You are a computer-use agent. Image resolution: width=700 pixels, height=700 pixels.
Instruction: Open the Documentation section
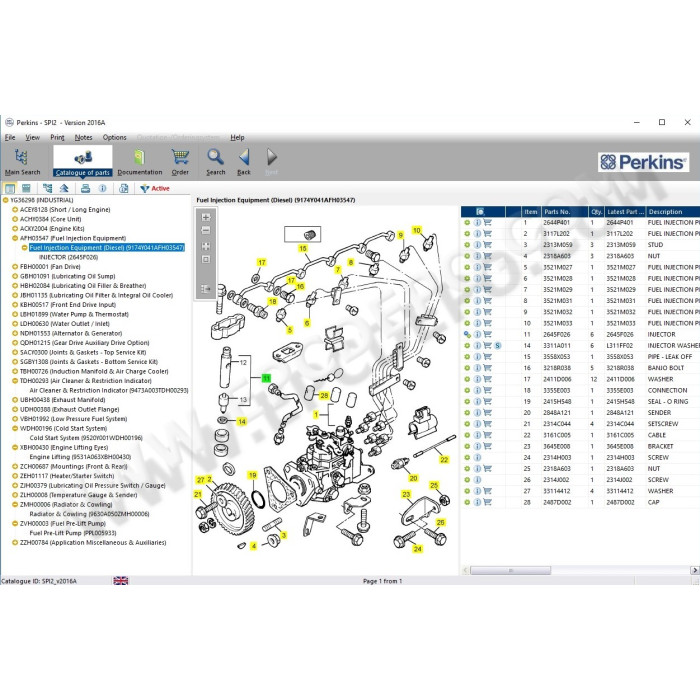140,162
